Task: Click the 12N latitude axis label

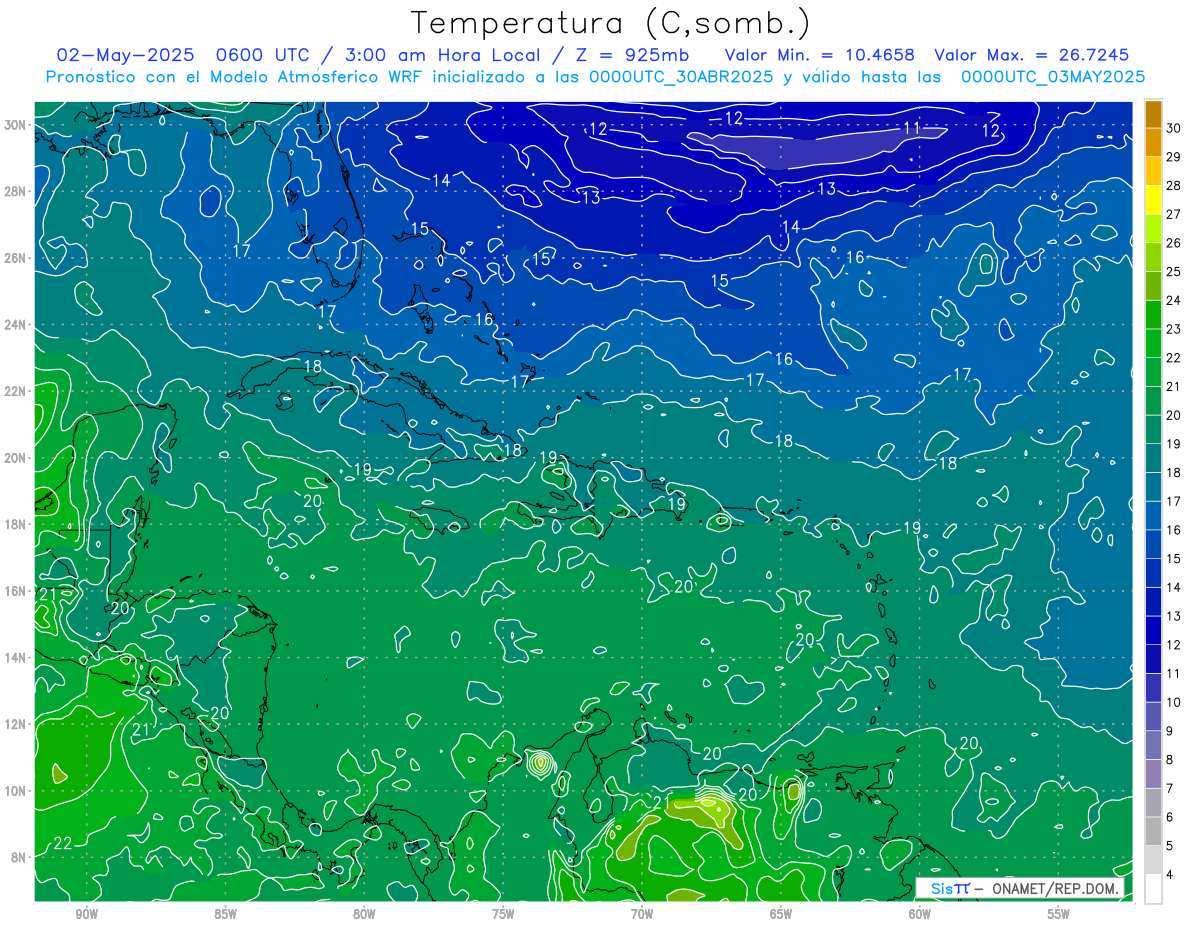Action: 16,724
